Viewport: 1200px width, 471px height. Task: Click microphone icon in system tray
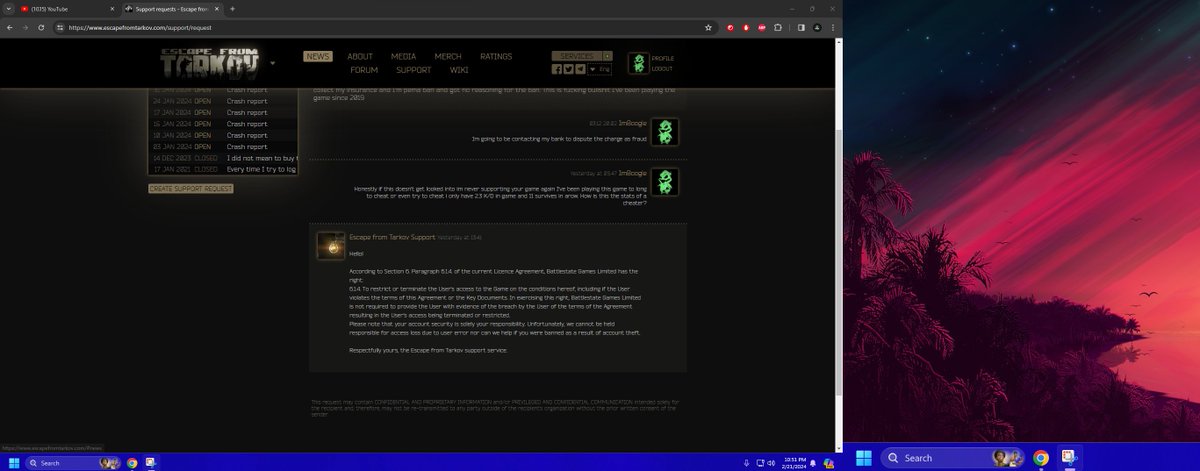tap(747, 463)
